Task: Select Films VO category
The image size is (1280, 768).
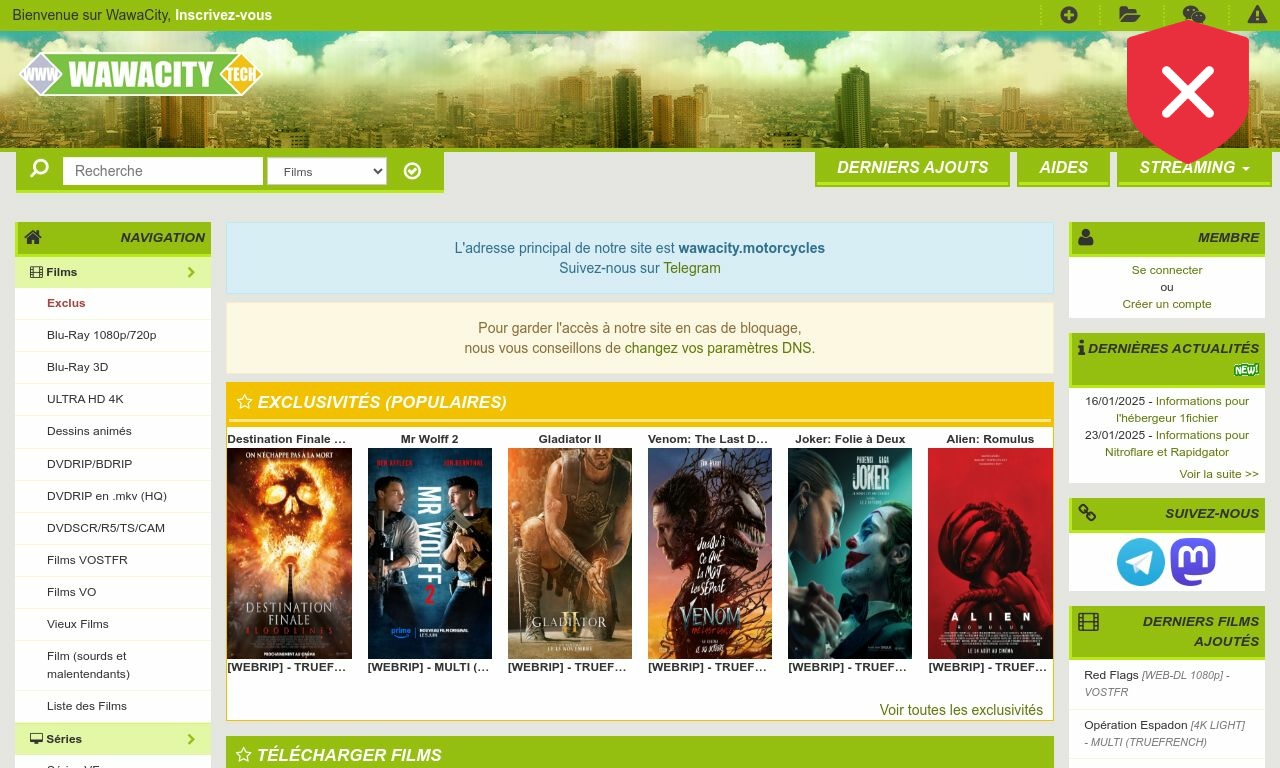Action: [x=72, y=592]
